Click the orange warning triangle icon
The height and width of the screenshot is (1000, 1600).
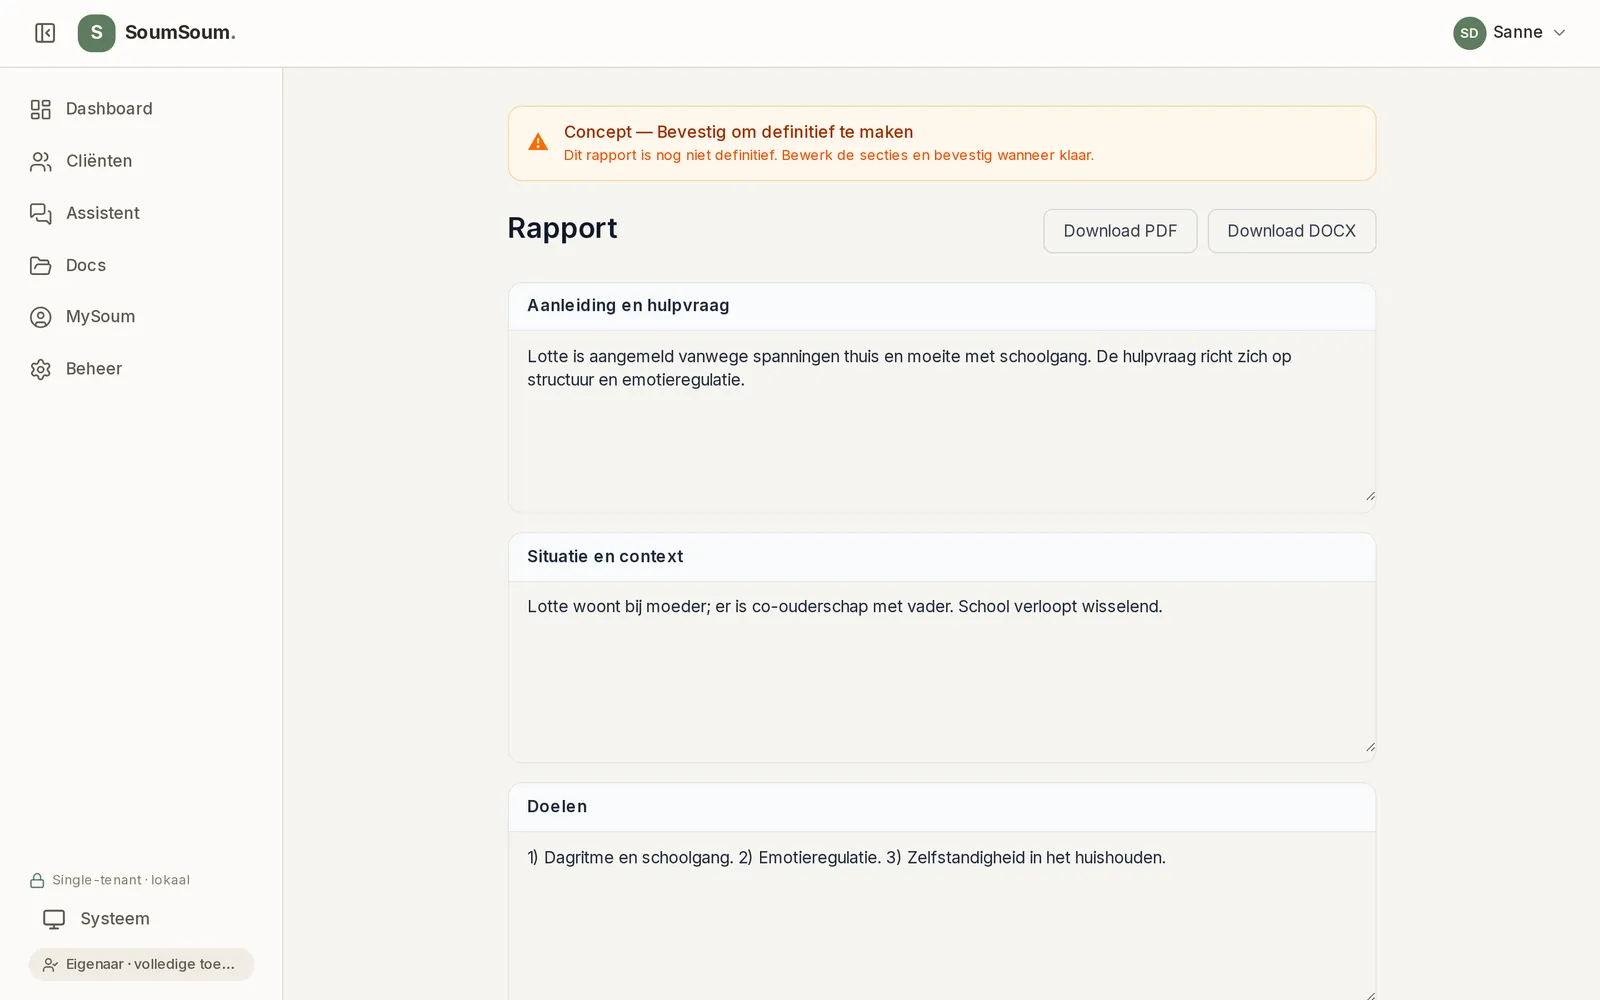(538, 142)
